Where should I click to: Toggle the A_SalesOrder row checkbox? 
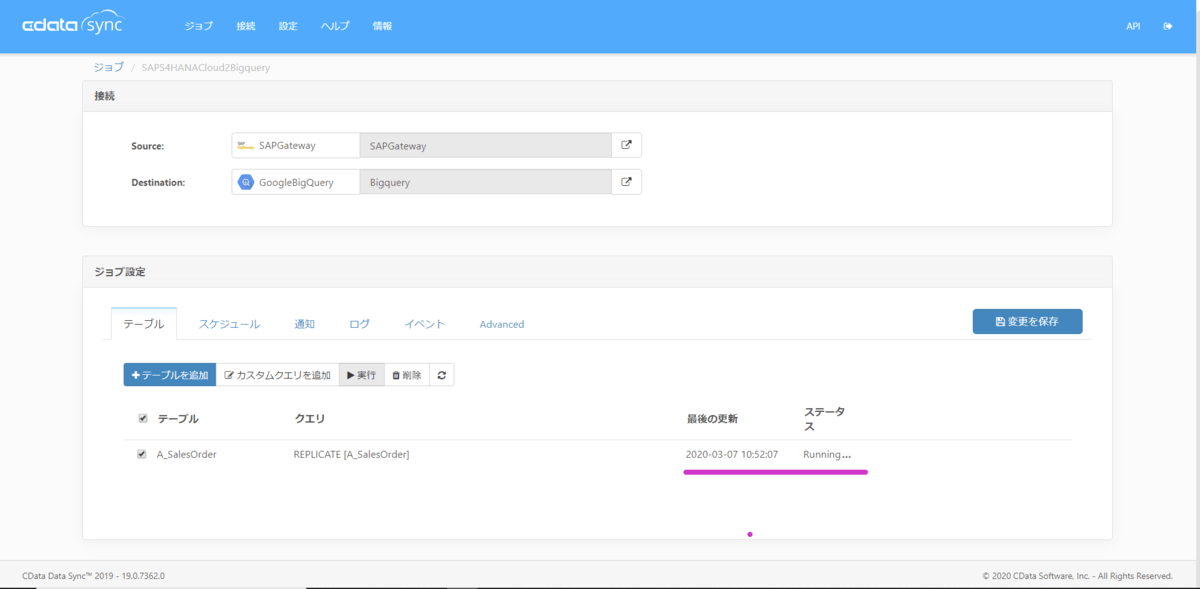142,454
